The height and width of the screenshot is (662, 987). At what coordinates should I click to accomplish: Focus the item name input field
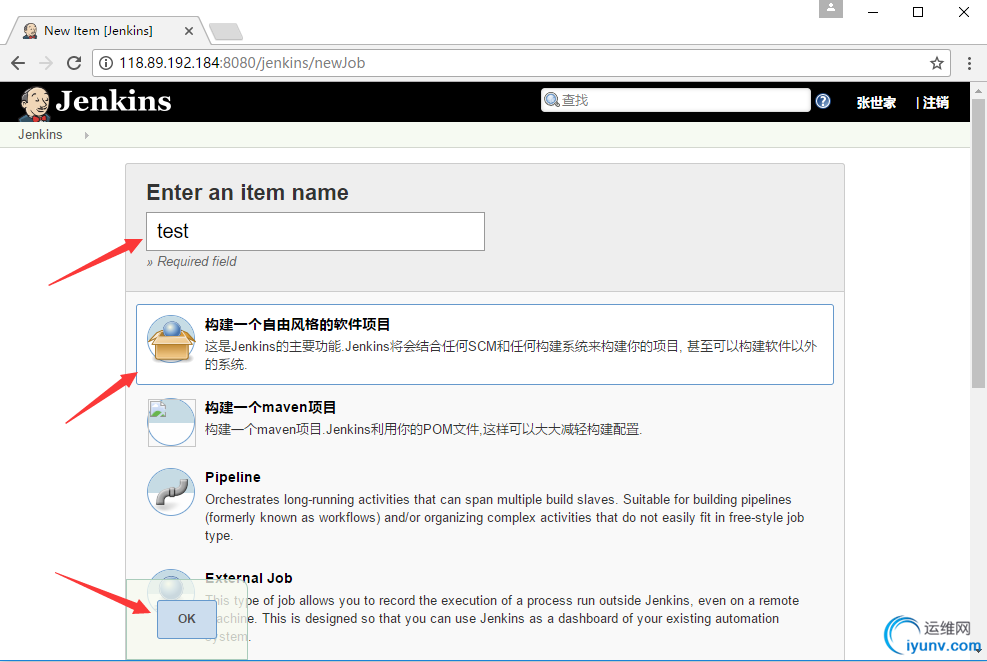(315, 231)
